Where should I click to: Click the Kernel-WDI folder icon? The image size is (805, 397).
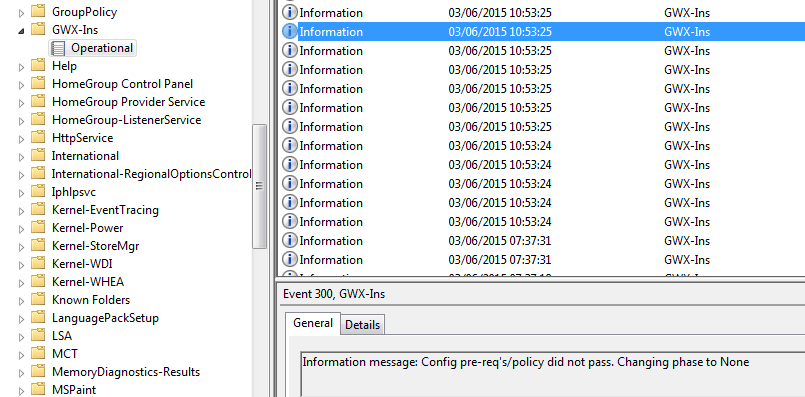38,263
